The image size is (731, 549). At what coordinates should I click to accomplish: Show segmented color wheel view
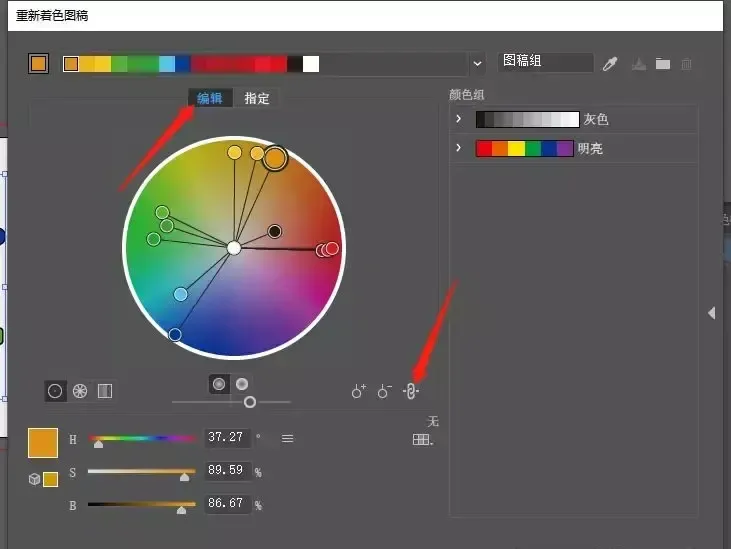[80, 391]
